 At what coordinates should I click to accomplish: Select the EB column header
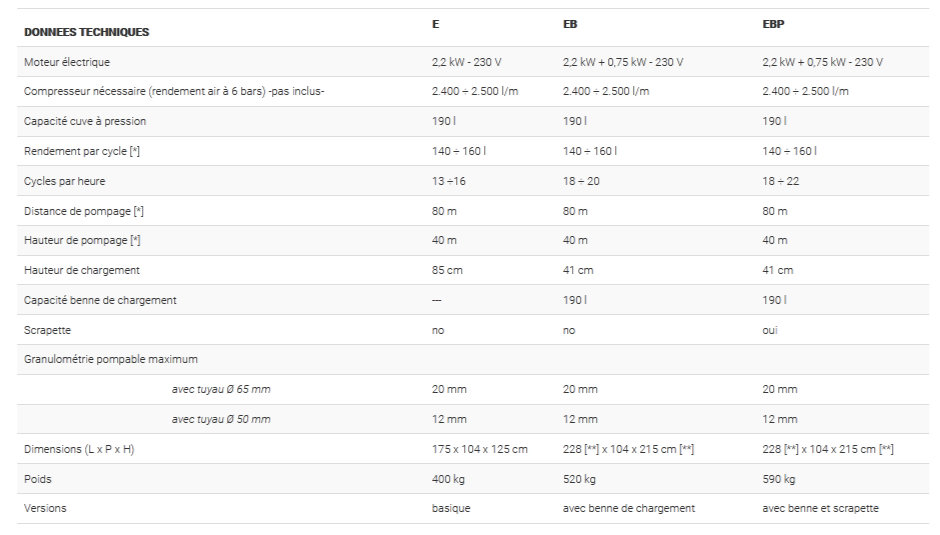tap(569, 24)
